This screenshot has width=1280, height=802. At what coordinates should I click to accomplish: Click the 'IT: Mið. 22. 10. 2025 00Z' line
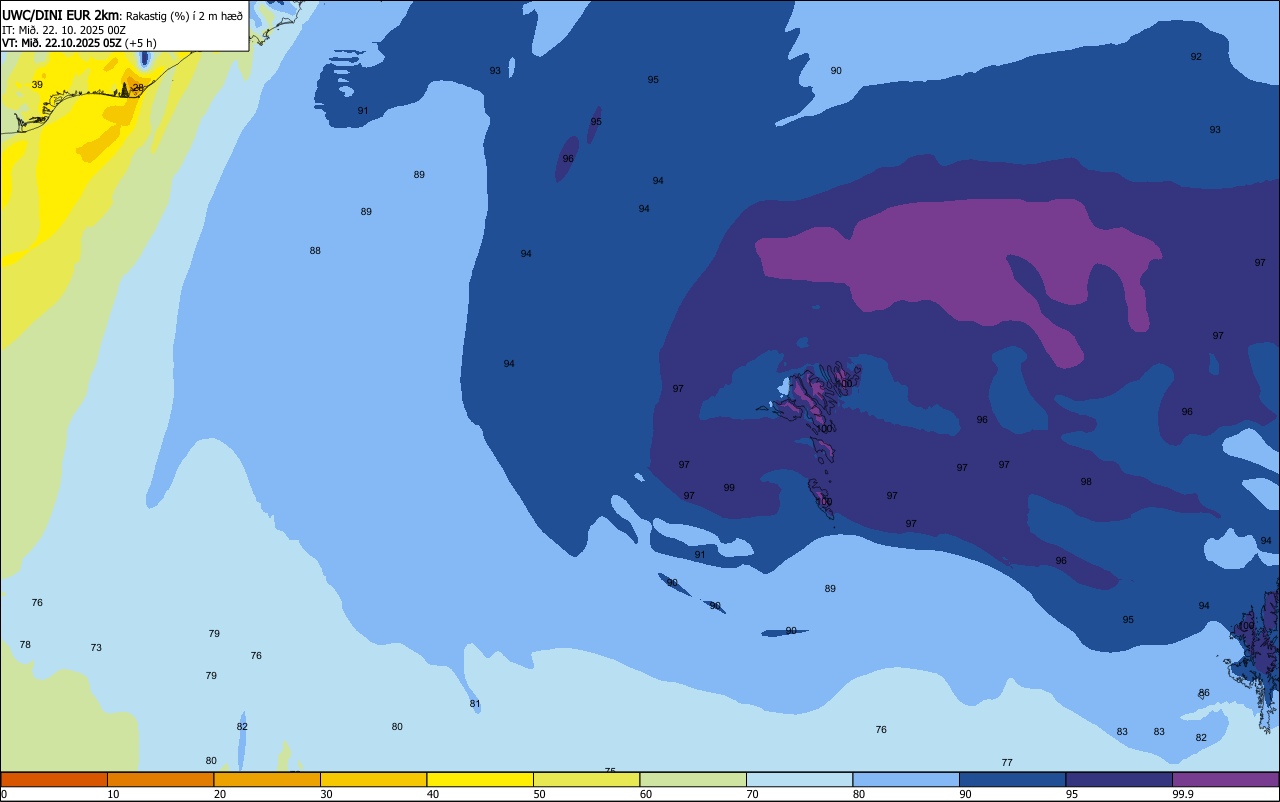[x=64, y=30]
